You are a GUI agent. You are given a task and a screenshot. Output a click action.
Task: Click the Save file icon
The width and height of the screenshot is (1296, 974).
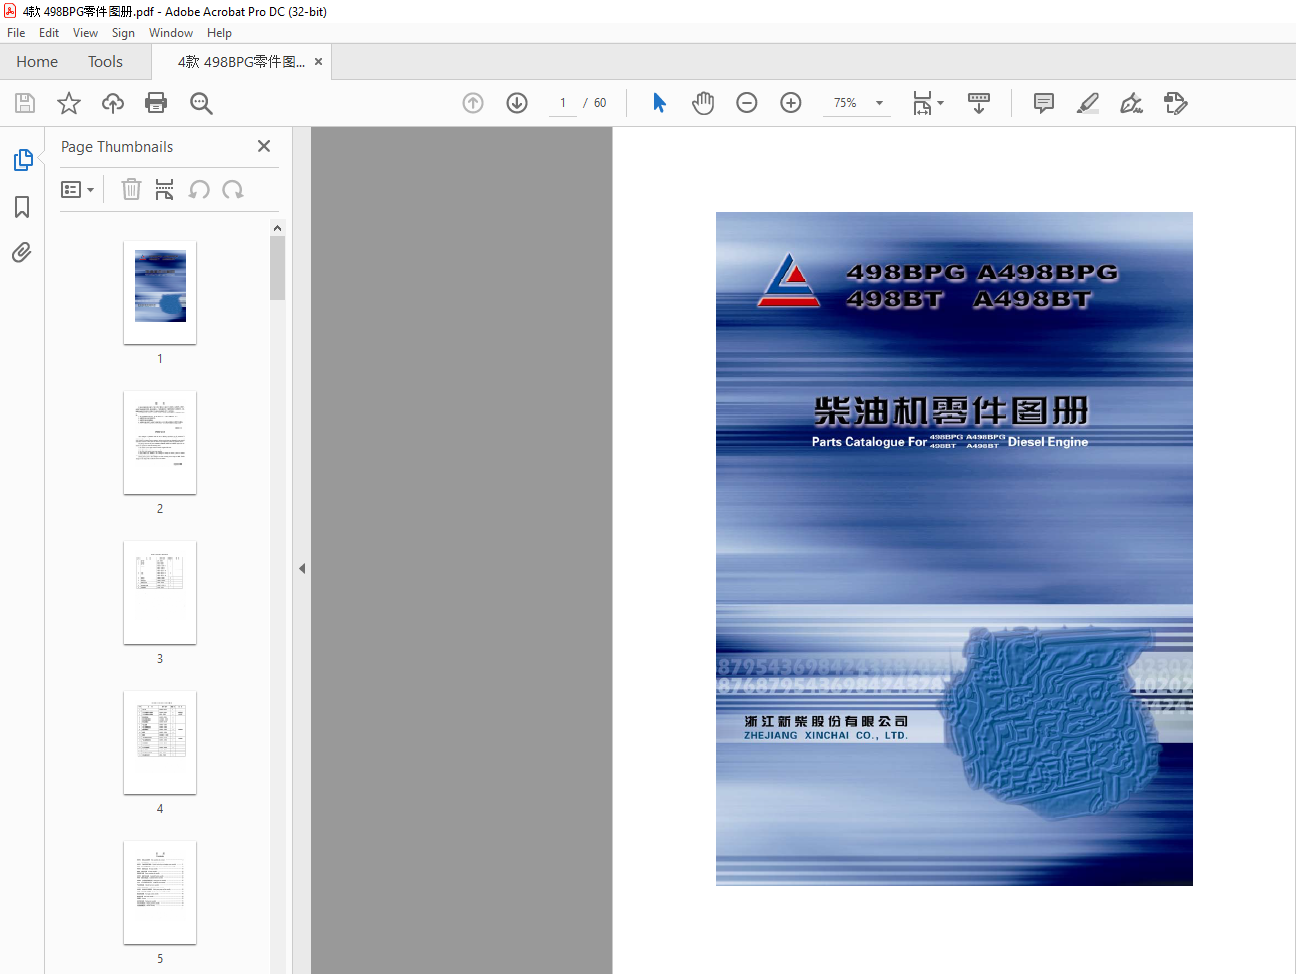tap(25, 103)
